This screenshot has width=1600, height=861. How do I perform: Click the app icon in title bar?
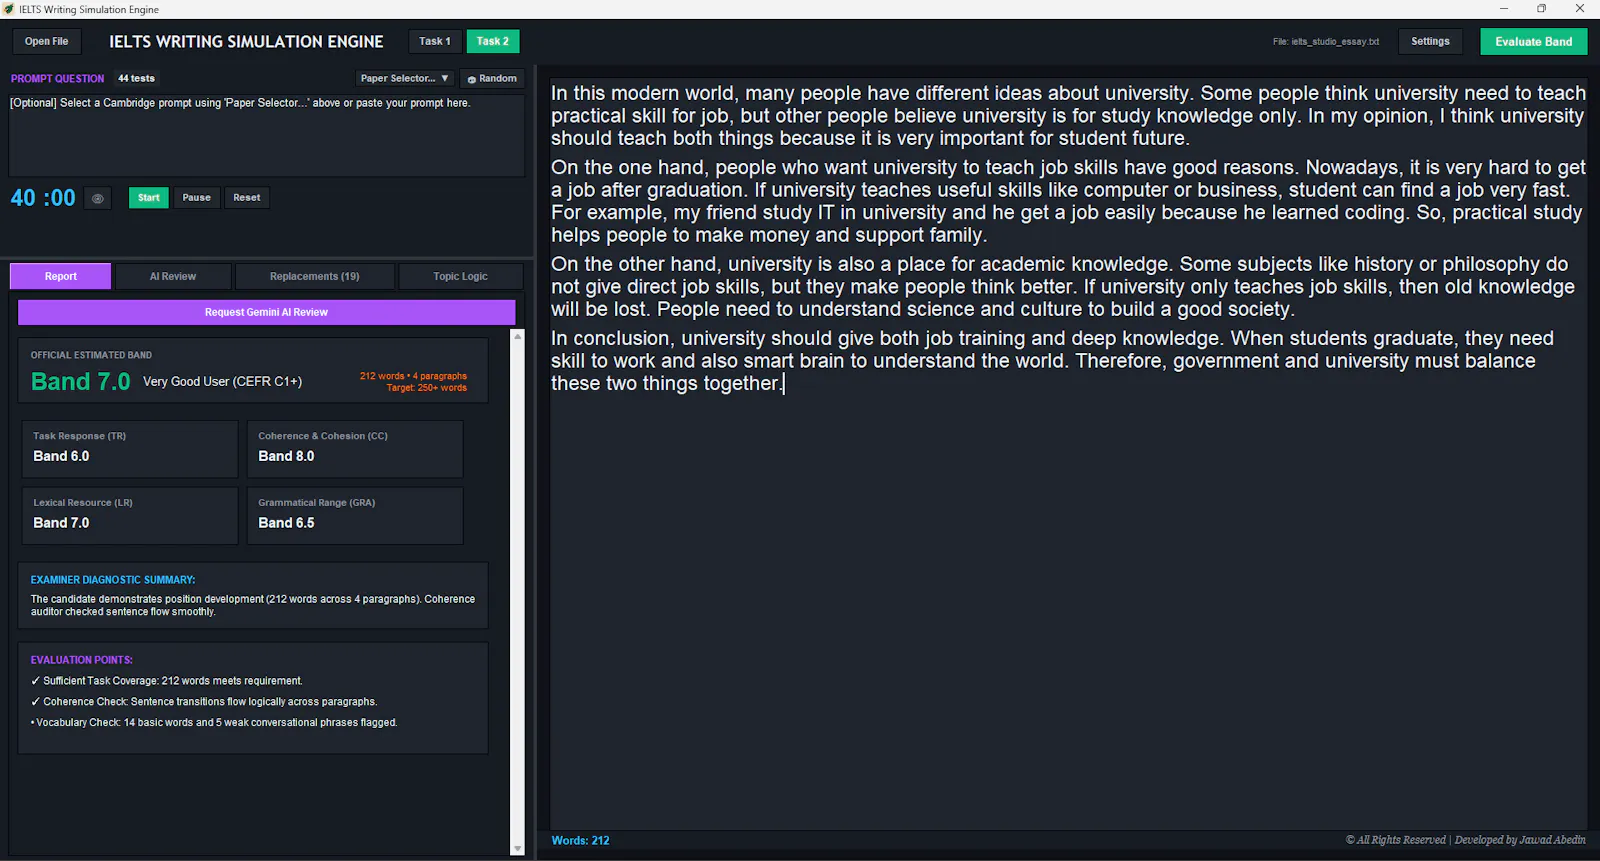click(x=9, y=9)
